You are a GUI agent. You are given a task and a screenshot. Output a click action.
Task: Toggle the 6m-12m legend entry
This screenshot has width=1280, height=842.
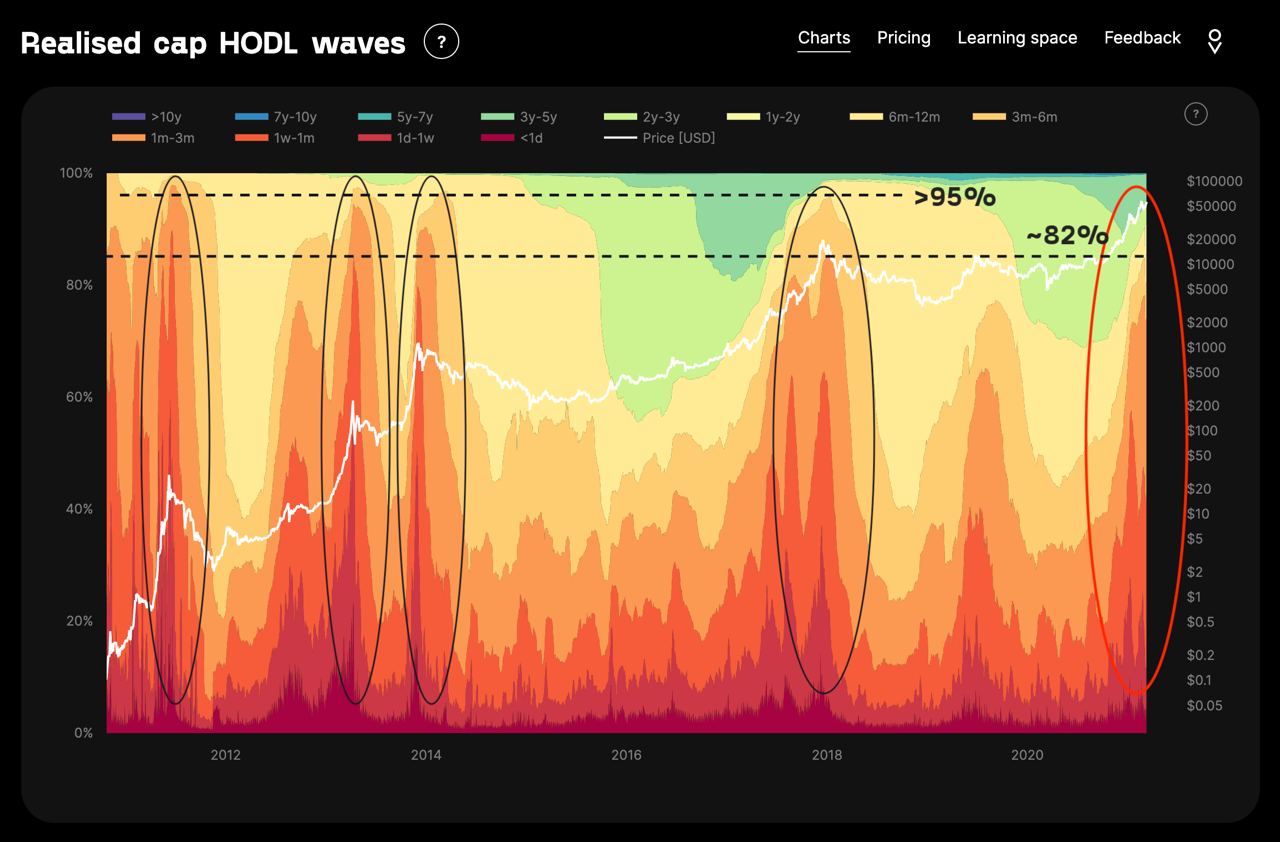[x=895, y=117]
